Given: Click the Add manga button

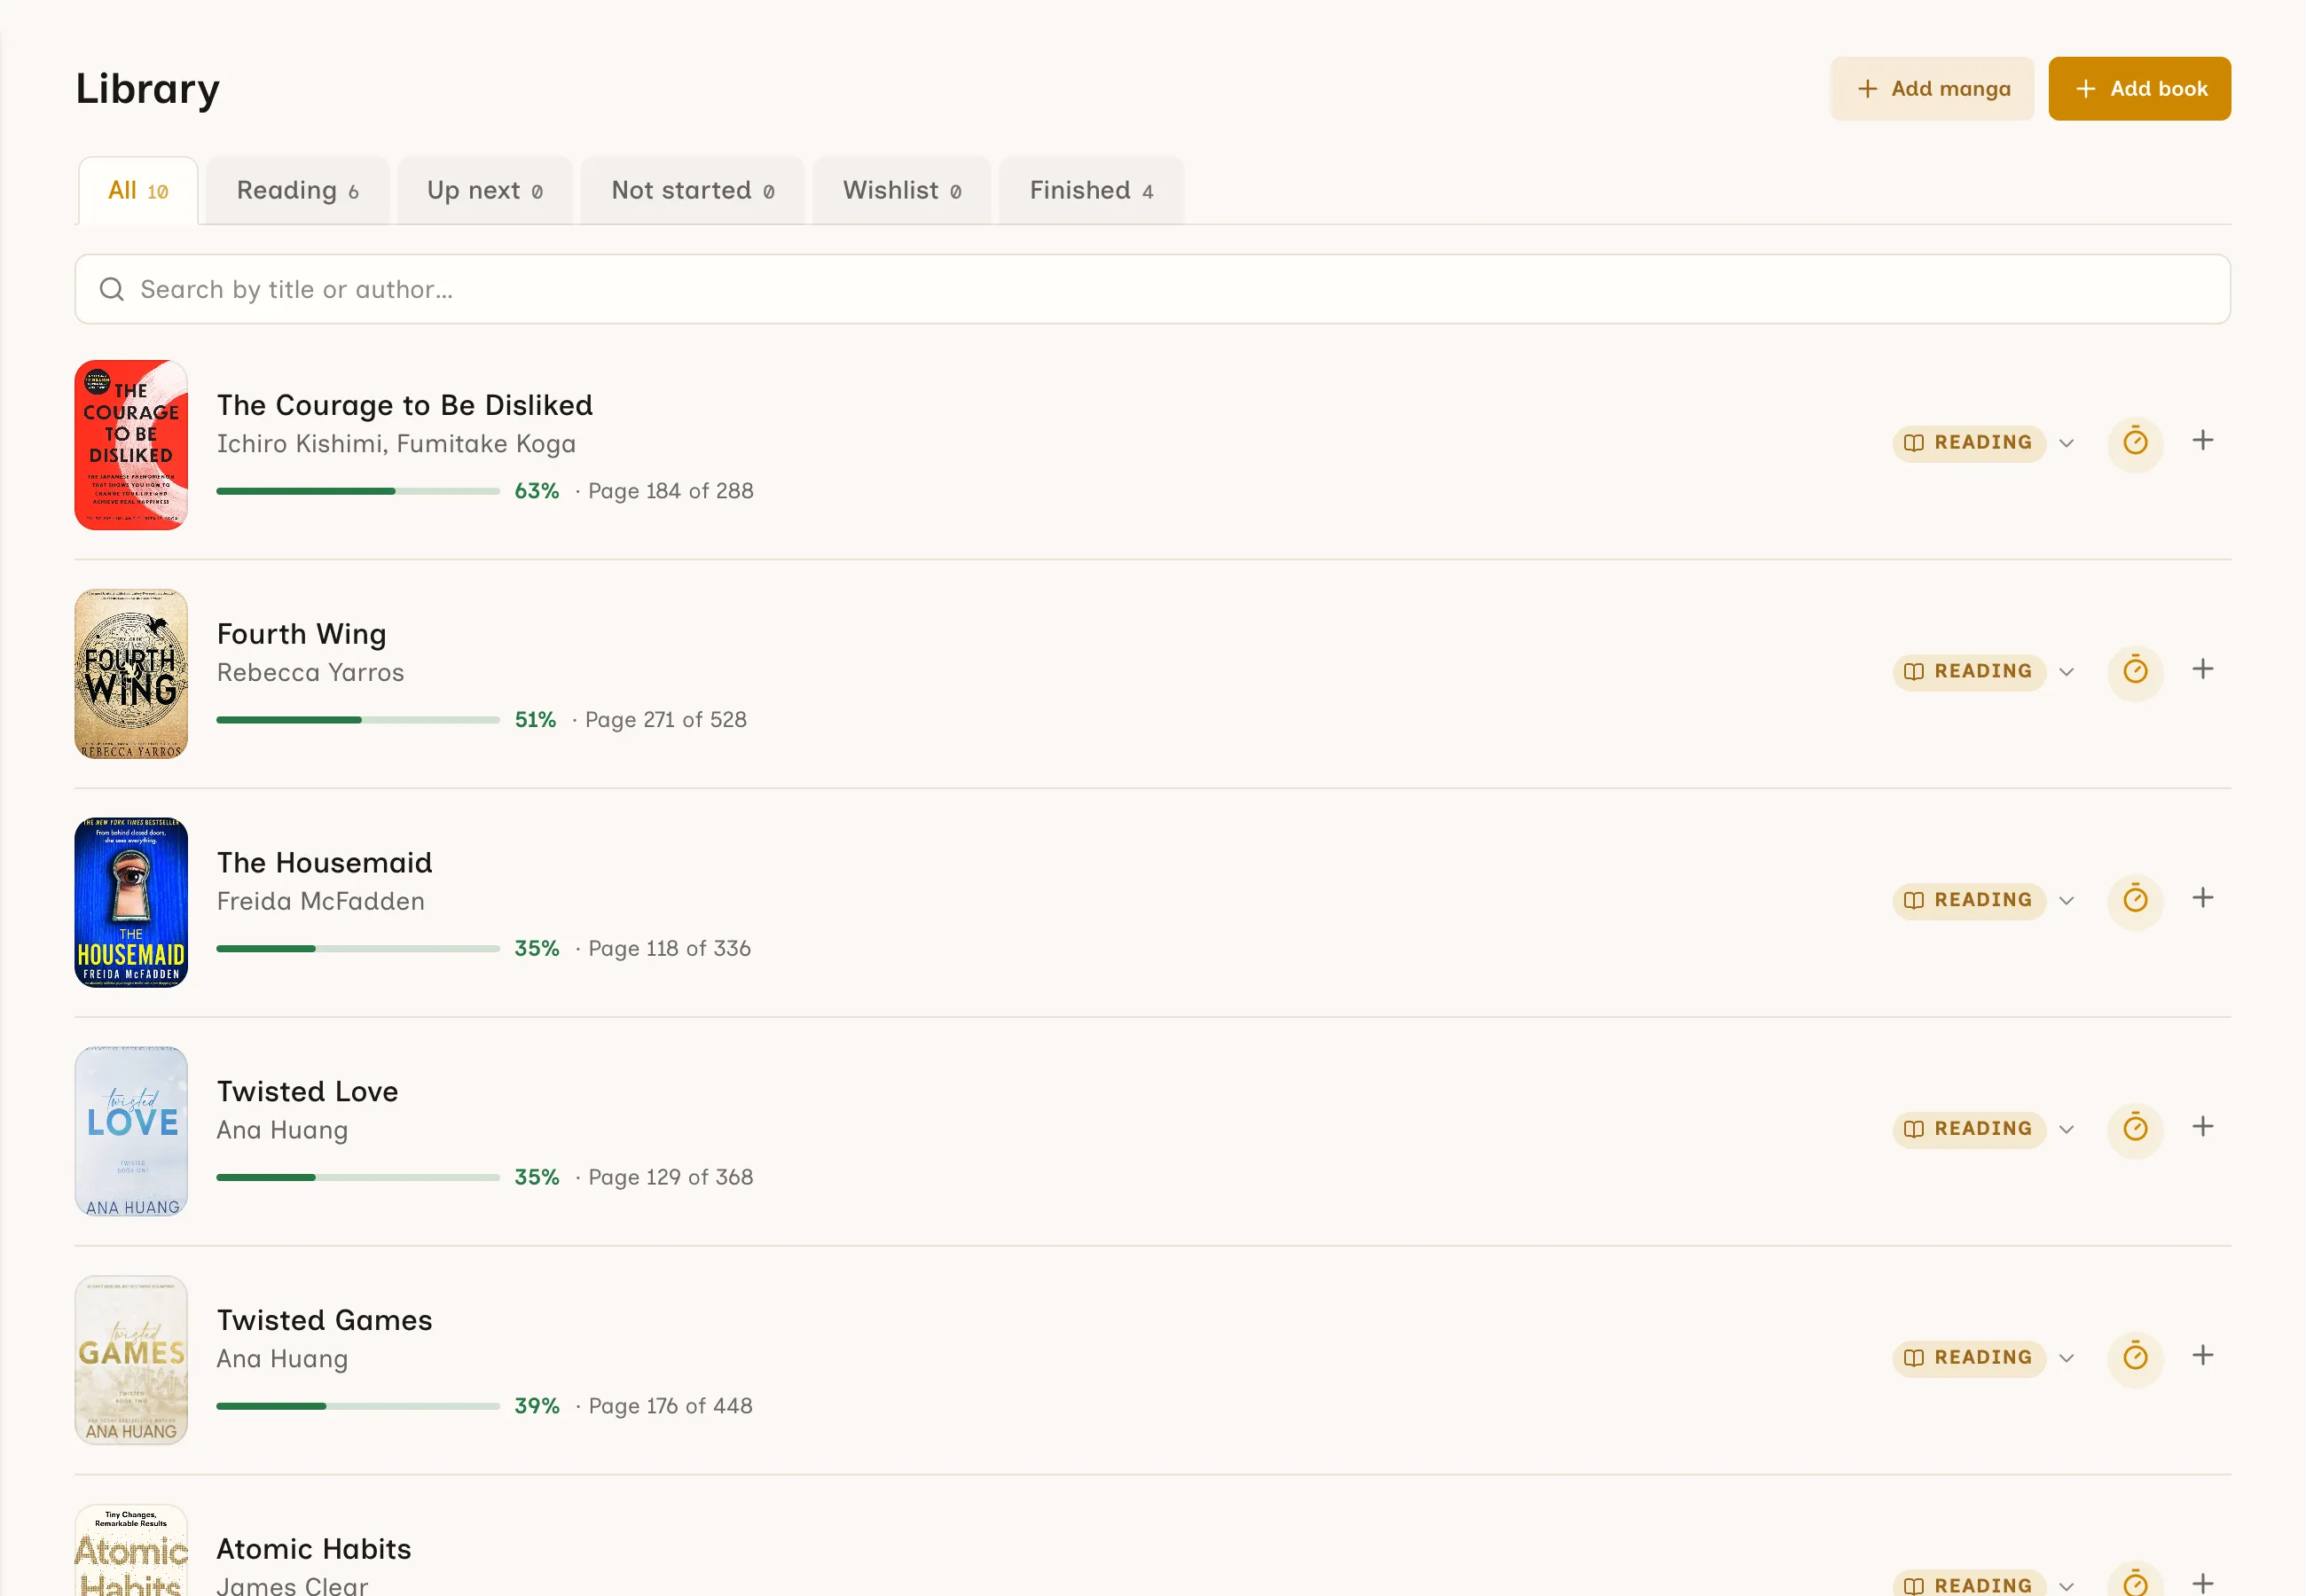Looking at the screenshot, I should pyautogui.click(x=1932, y=89).
